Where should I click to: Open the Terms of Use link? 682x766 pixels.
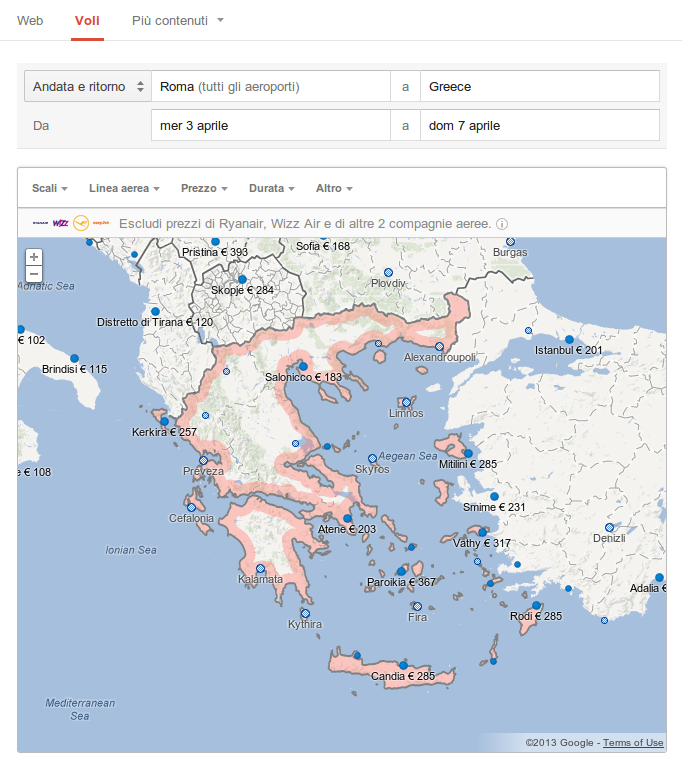[x=633, y=742]
